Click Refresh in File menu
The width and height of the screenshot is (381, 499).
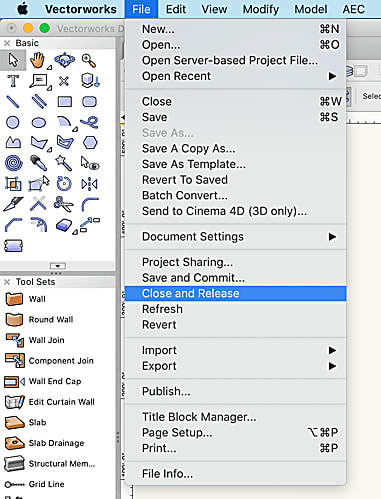tap(236, 309)
